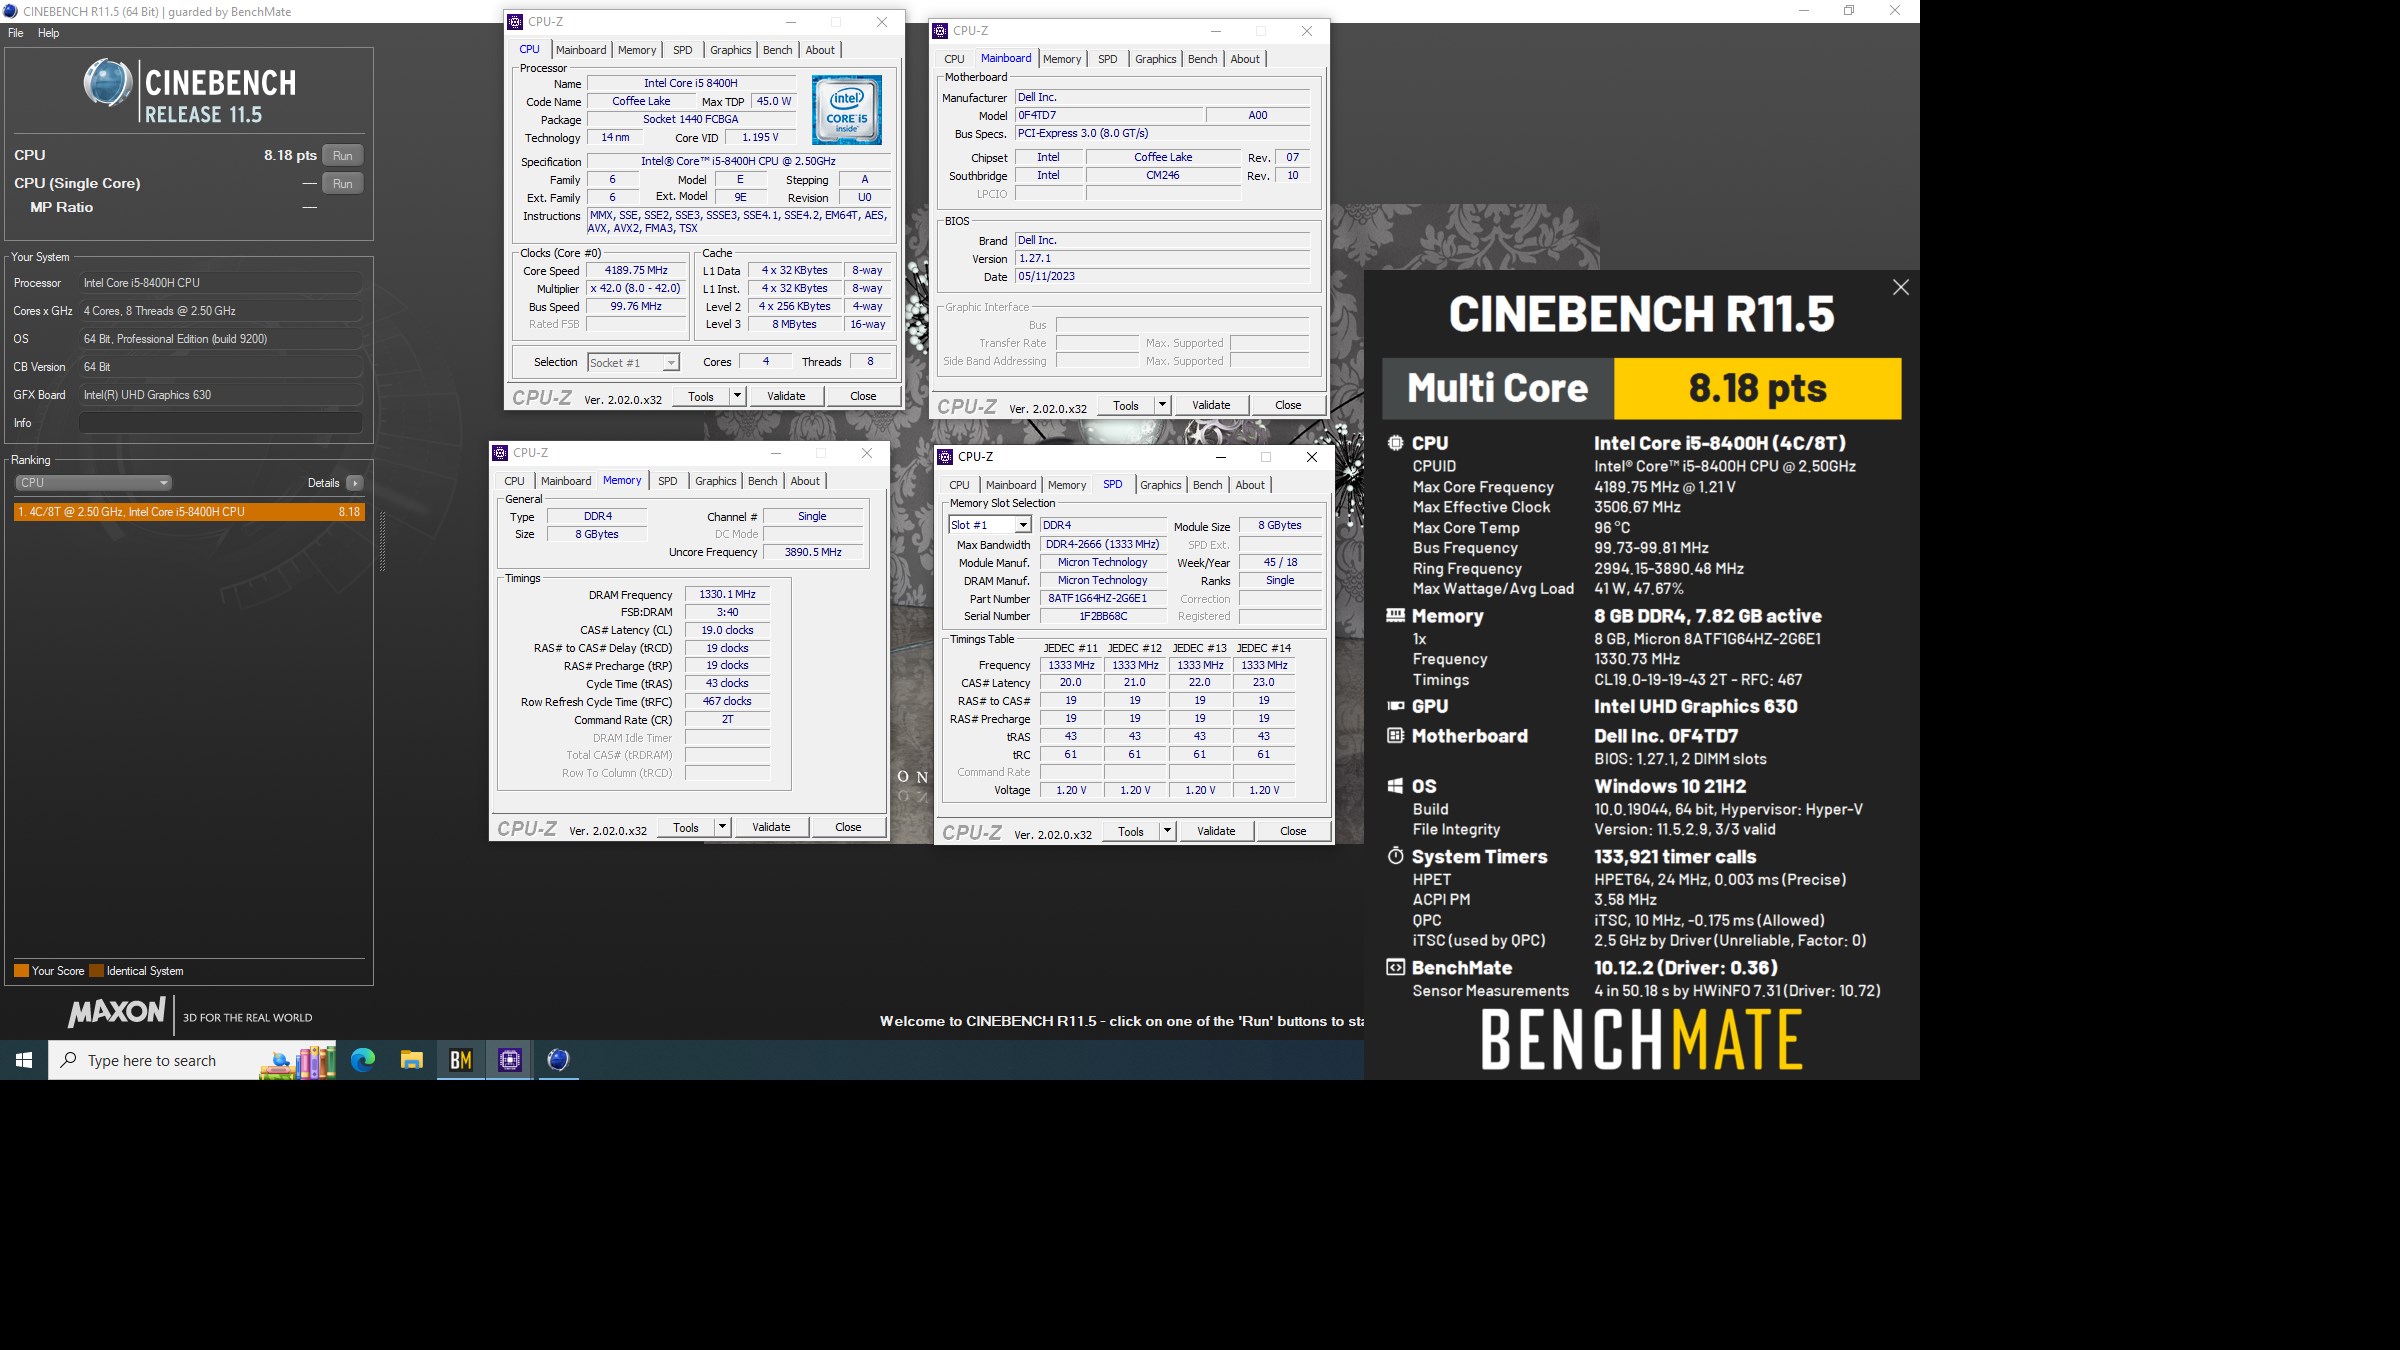The width and height of the screenshot is (2400, 1350).
Task: Click the Identical System legend swatch
Action: (x=96, y=971)
